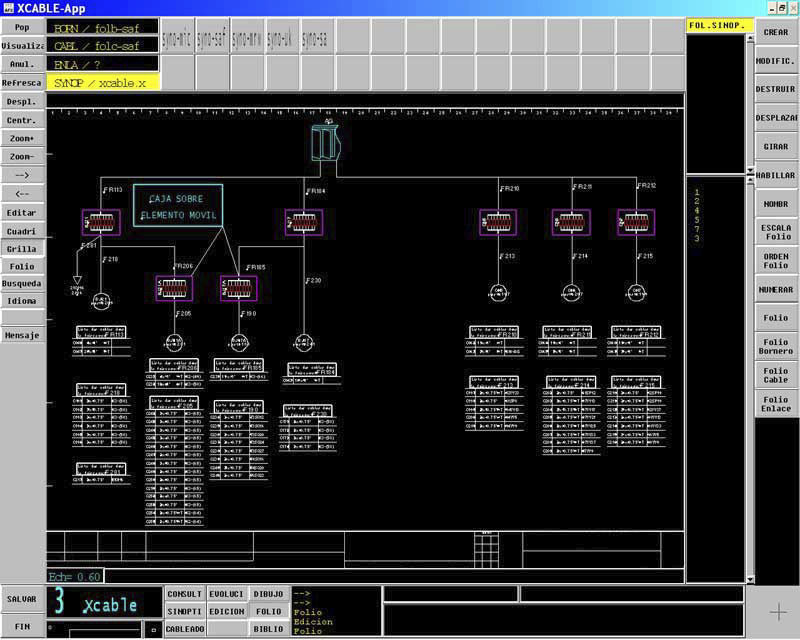This screenshot has width=800, height=640.
Task: Click the Folio Cable button
Action: point(776,375)
